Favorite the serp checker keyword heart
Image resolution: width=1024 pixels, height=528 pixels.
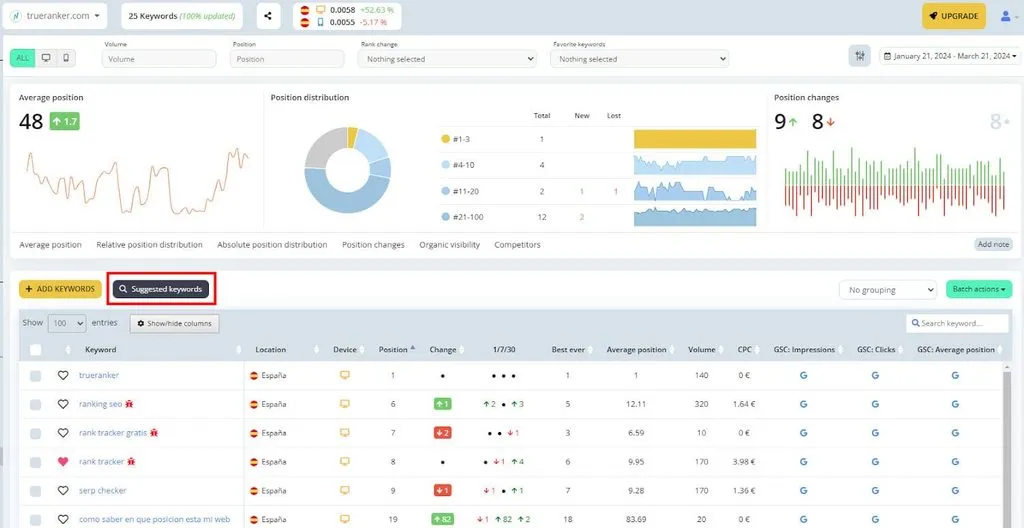[x=63, y=491]
